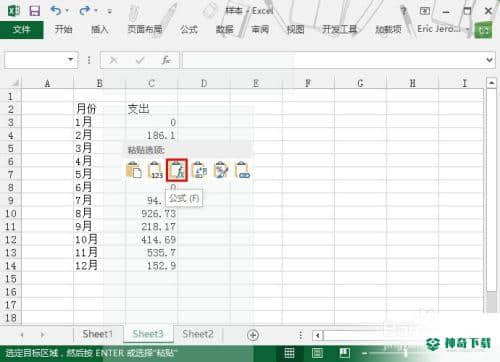This screenshot has height=362, width=500.
Task: Open the Customize Quick Access Toolbar dropdown
Action: [109, 11]
